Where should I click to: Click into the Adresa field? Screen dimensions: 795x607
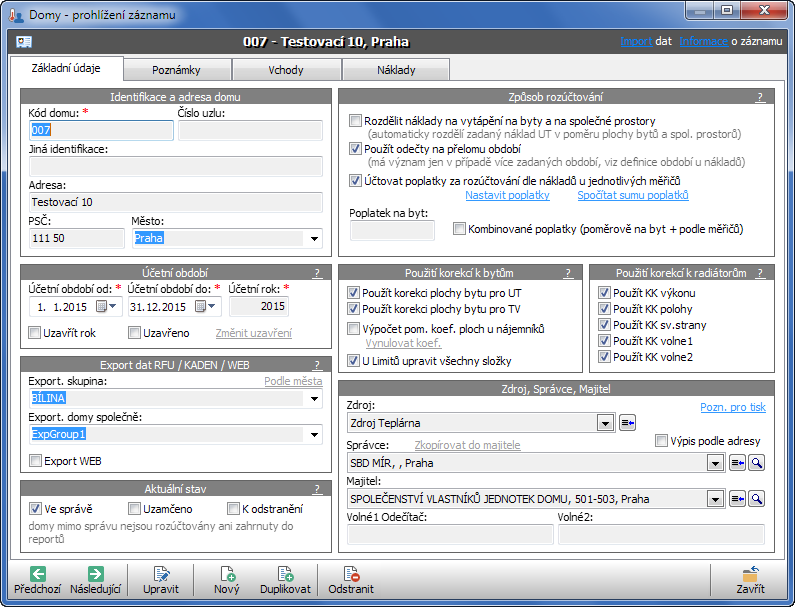point(175,202)
